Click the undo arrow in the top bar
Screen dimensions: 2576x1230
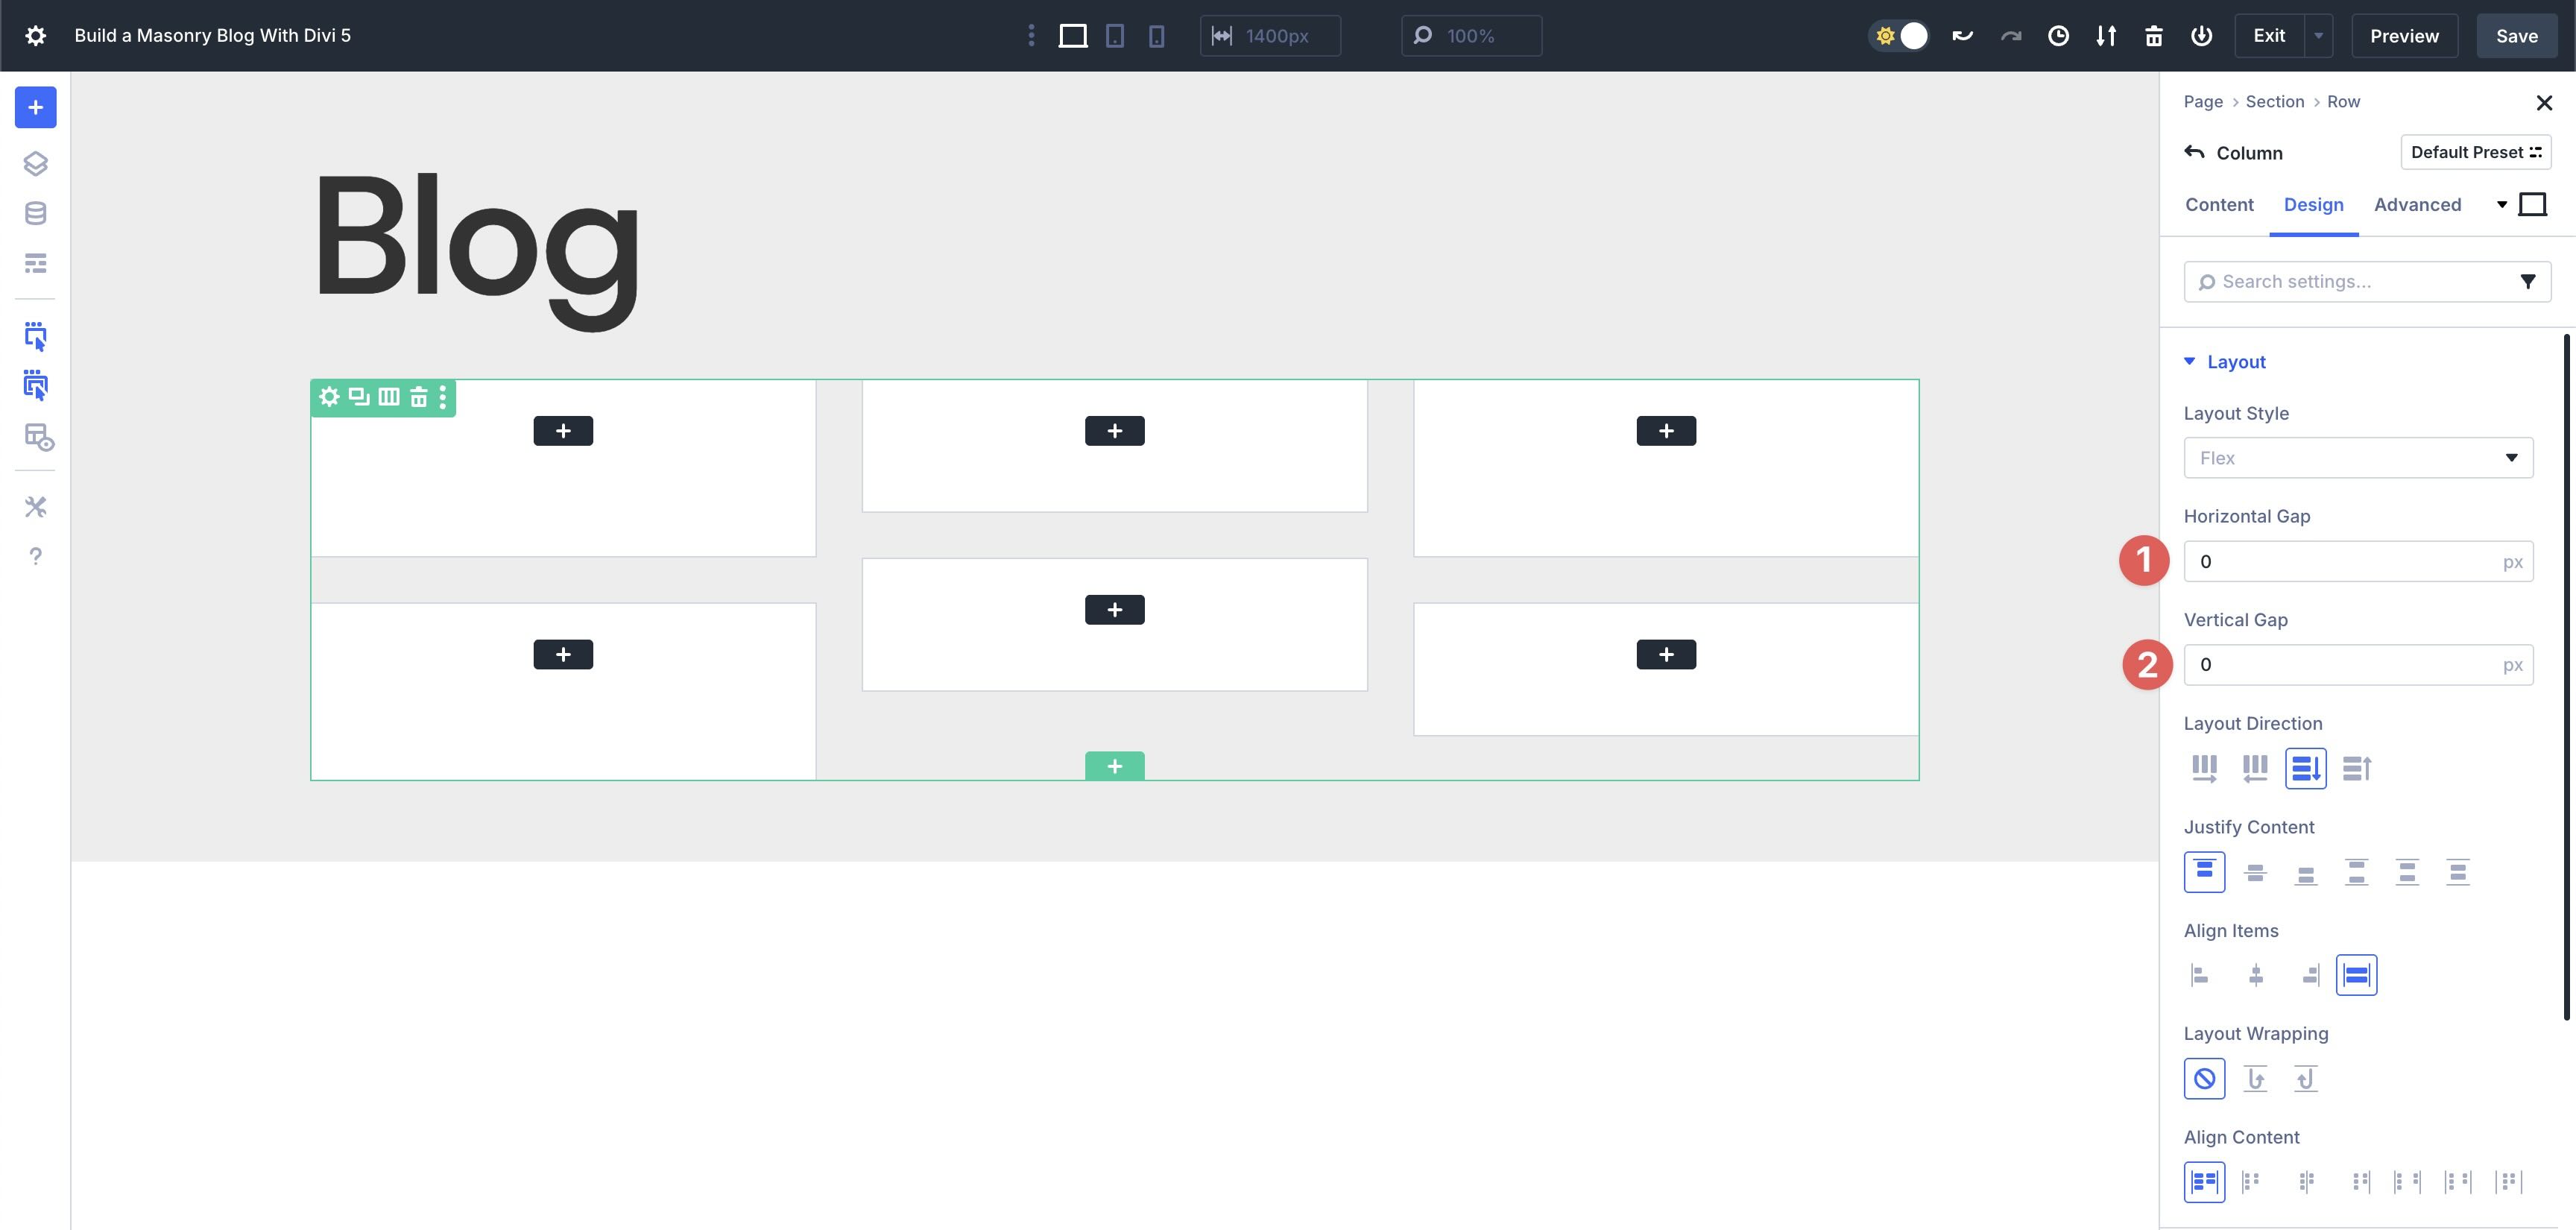(x=1961, y=35)
